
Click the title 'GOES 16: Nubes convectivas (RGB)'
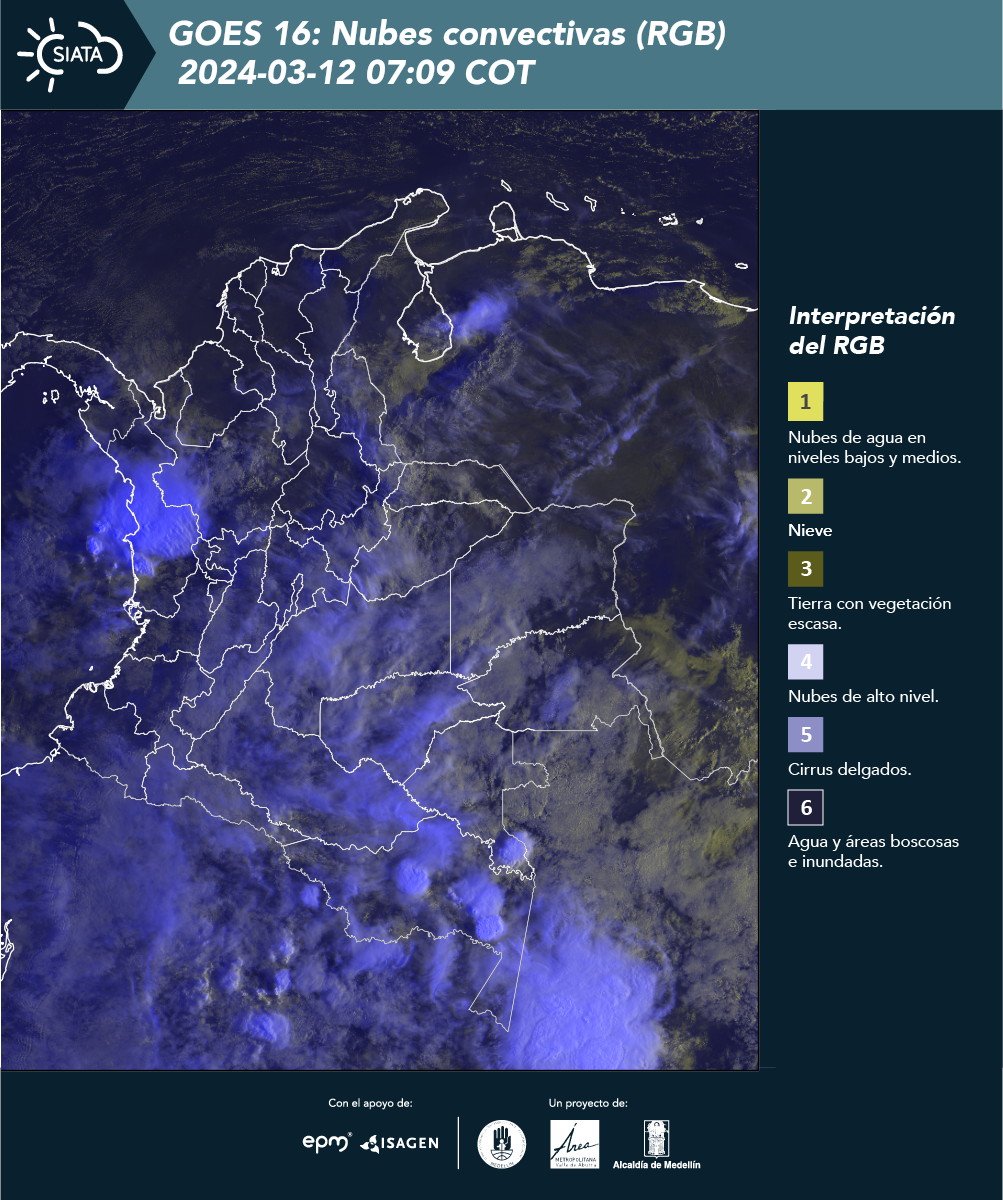[447, 35]
